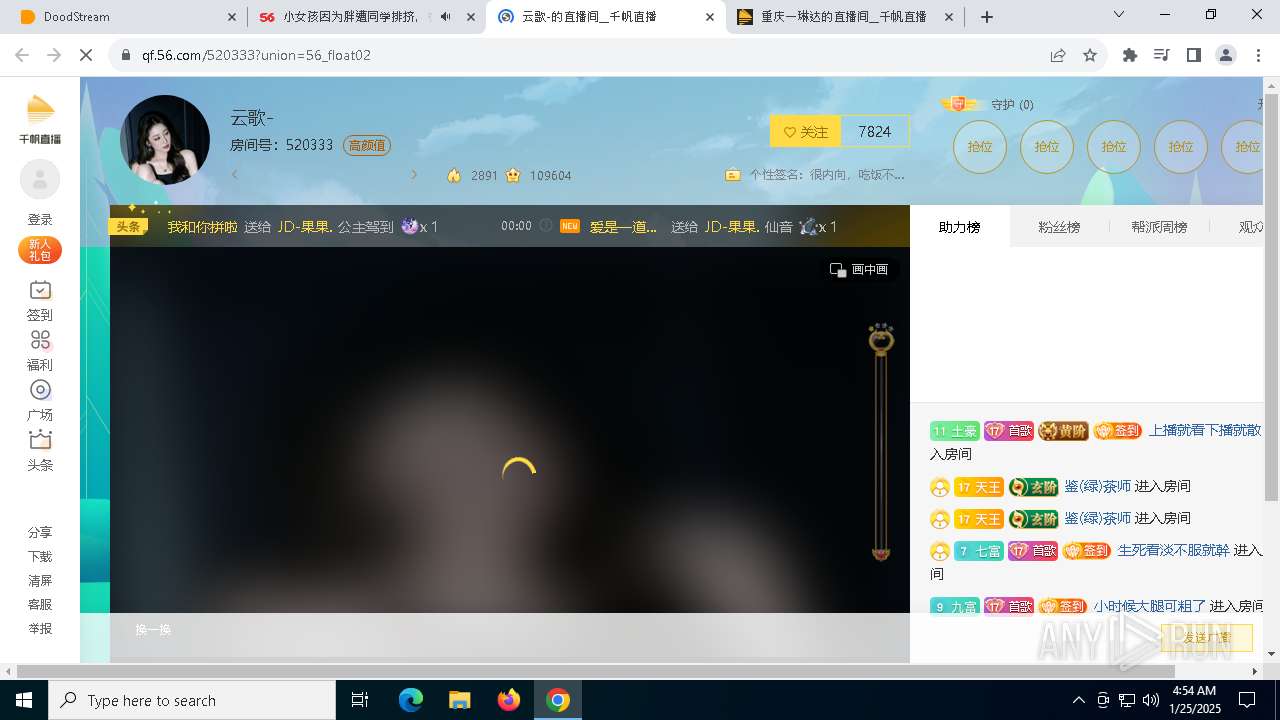This screenshot has width=1280, height=720.
Task: Click right arrow under room number
Action: [x=414, y=175]
